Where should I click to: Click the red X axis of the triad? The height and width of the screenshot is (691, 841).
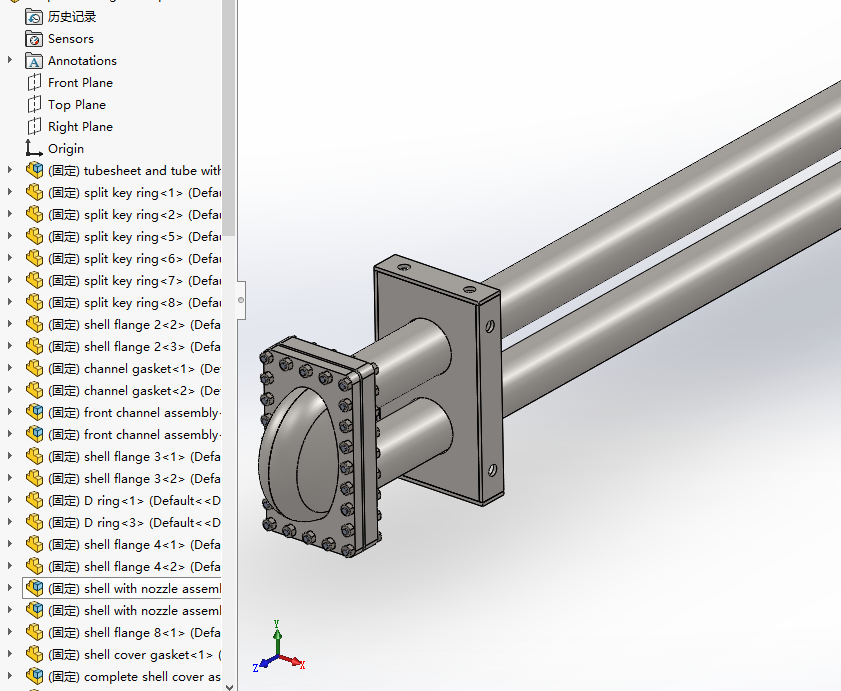[x=293, y=661]
